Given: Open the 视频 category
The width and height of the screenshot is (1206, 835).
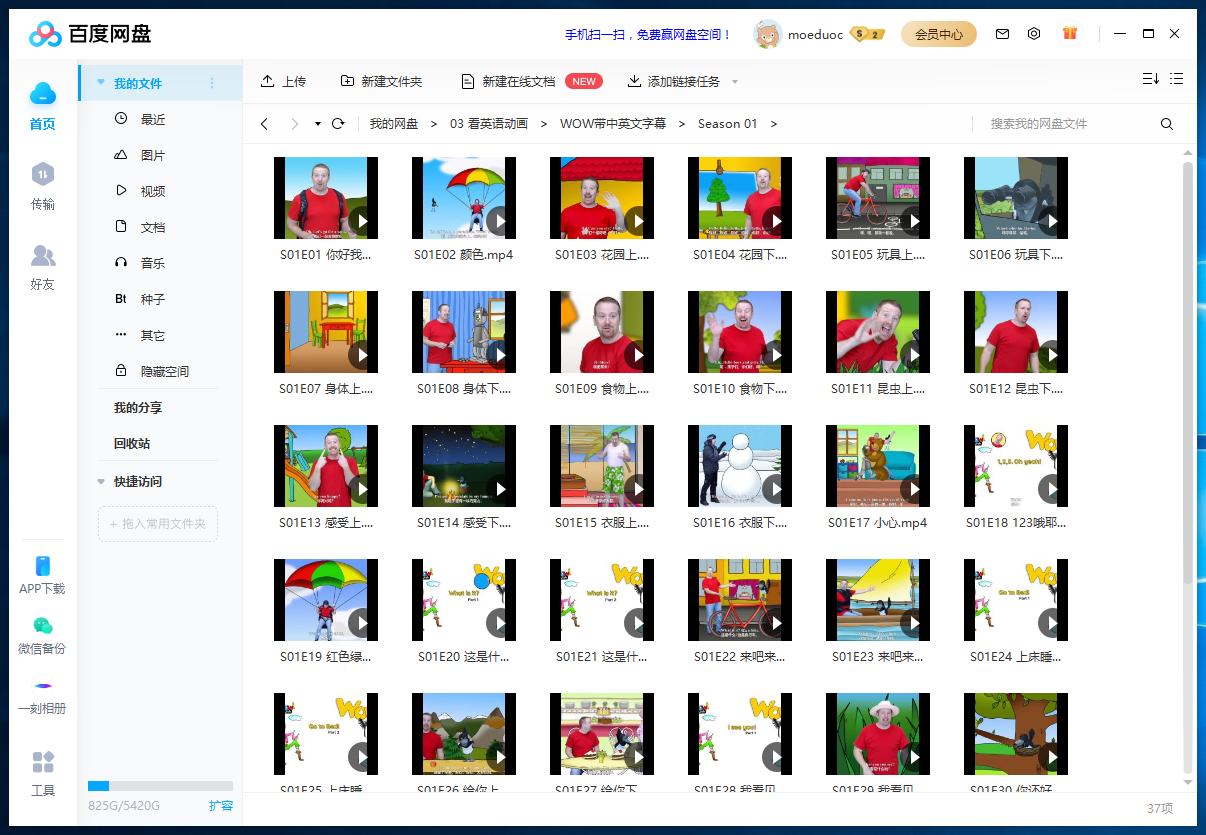Looking at the screenshot, I should [150, 190].
